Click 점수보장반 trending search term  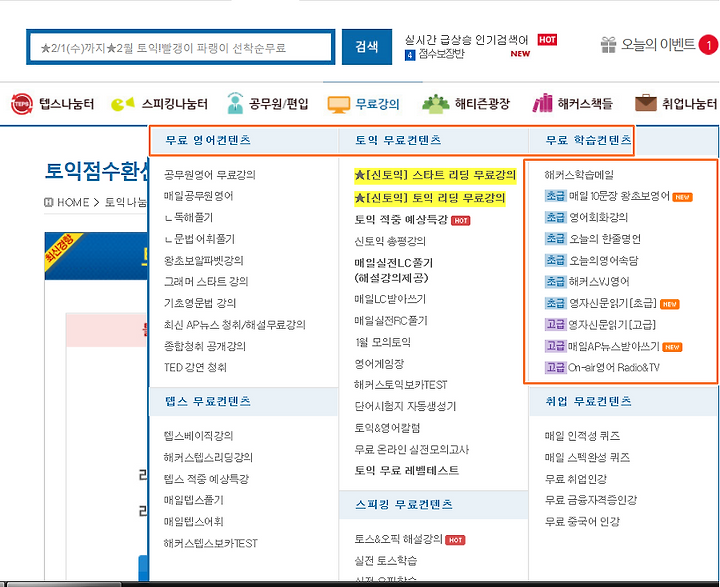point(441,54)
